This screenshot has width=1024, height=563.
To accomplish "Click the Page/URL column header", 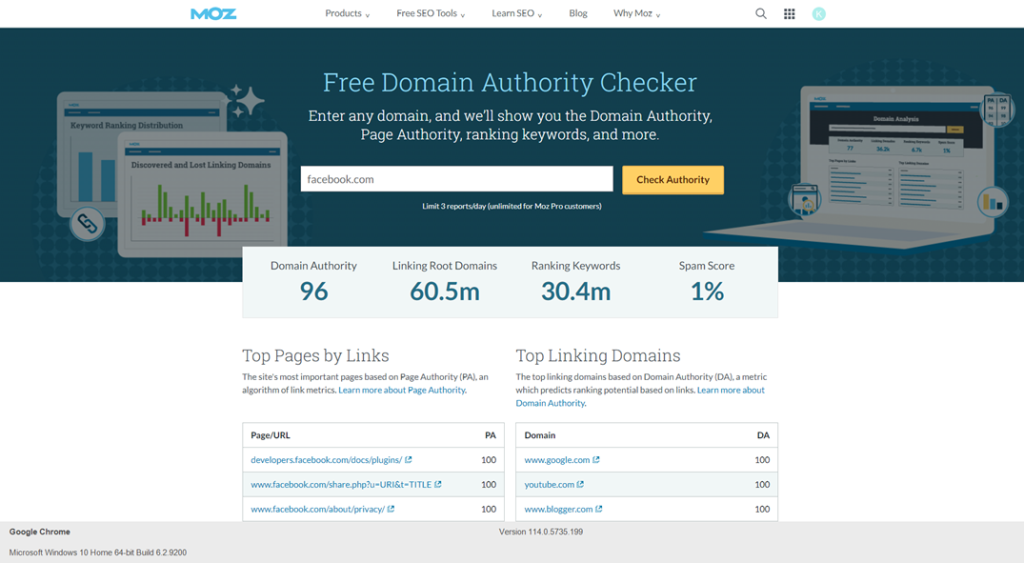I will point(270,435).
